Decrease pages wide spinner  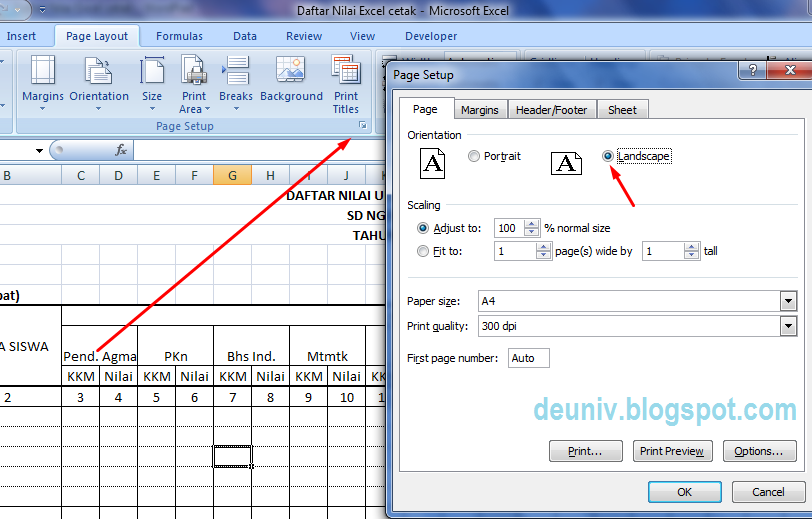[543, 255]
